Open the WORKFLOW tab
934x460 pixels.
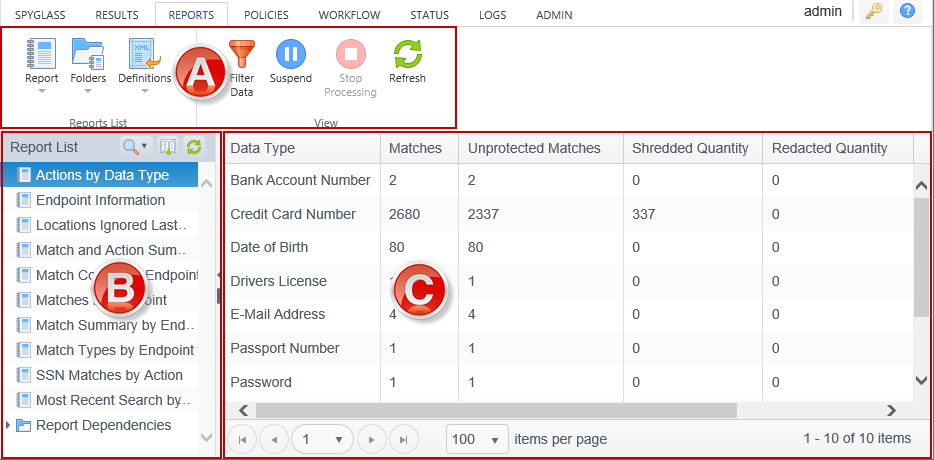click(349, 15)
